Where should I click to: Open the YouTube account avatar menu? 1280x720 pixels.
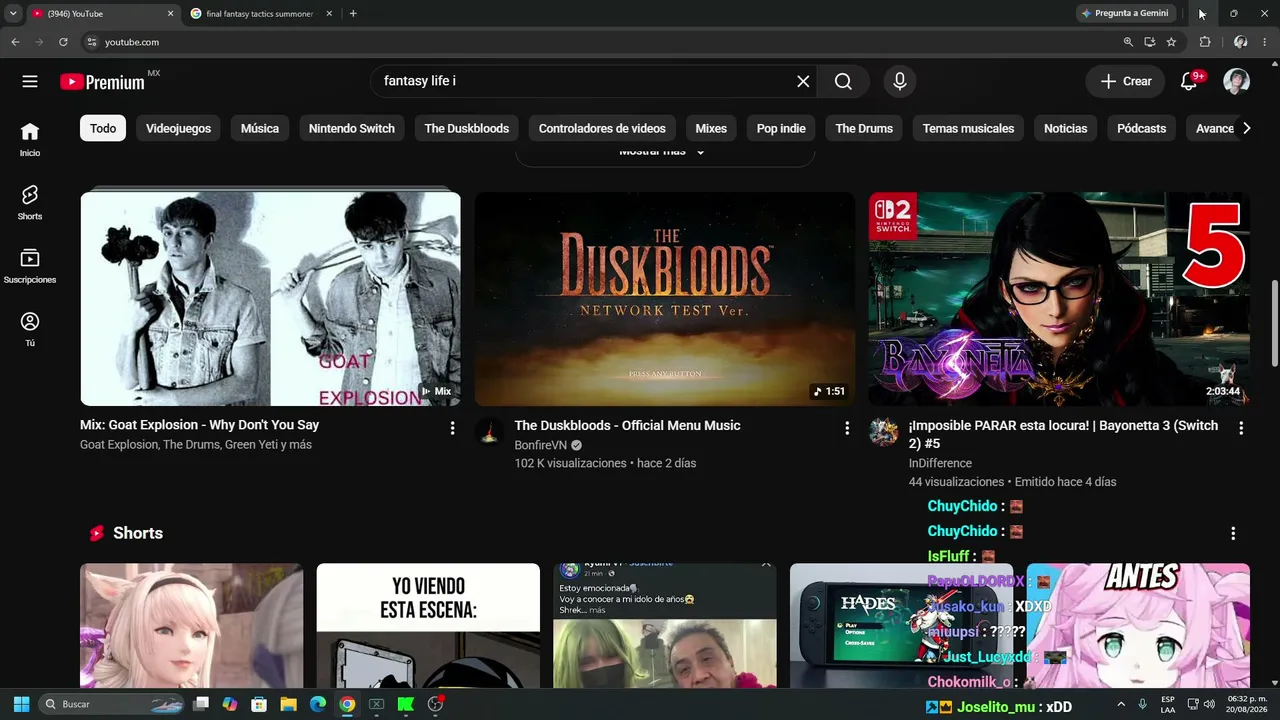coord(1236,81)
